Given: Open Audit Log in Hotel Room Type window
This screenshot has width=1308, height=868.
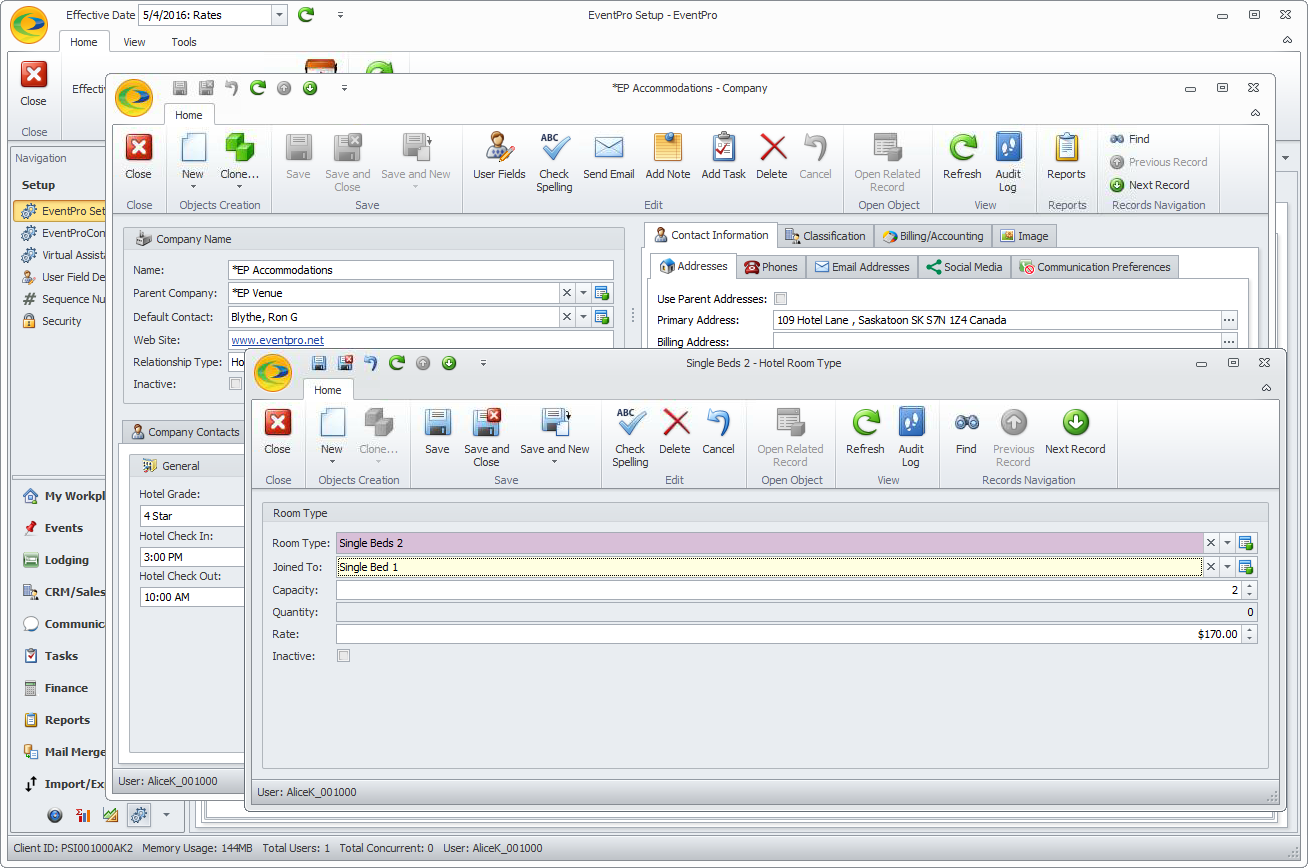Looking at the screenshot, I should 911,437.
